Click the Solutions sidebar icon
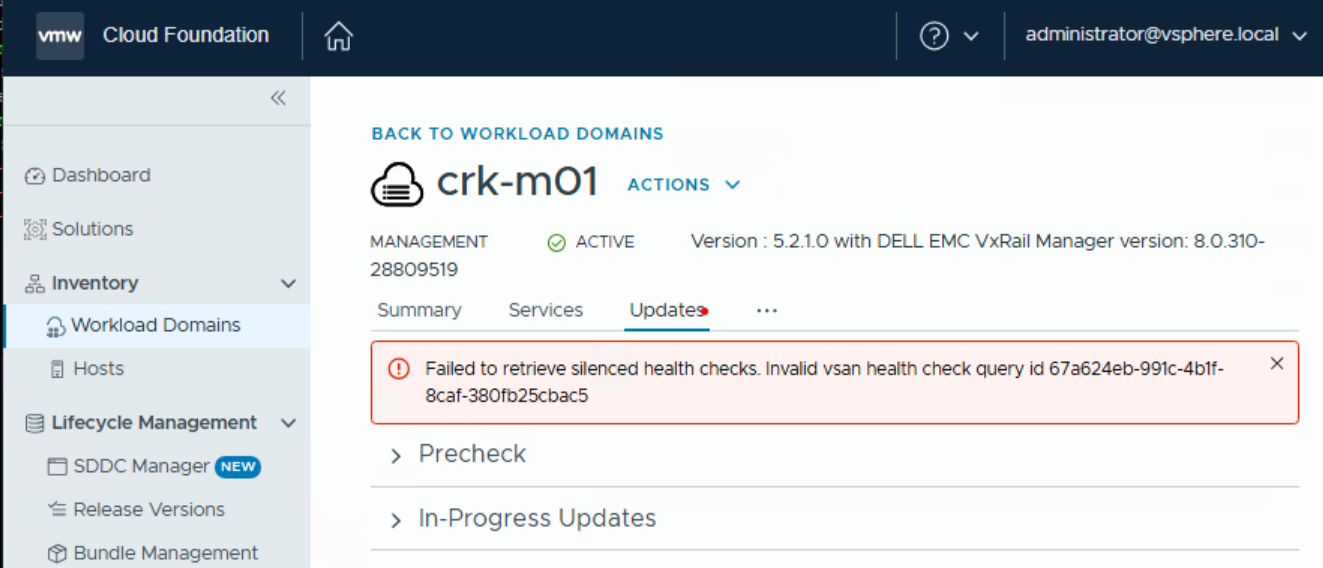The width and height of the screenshot is (1323, 568). [35, 230]
